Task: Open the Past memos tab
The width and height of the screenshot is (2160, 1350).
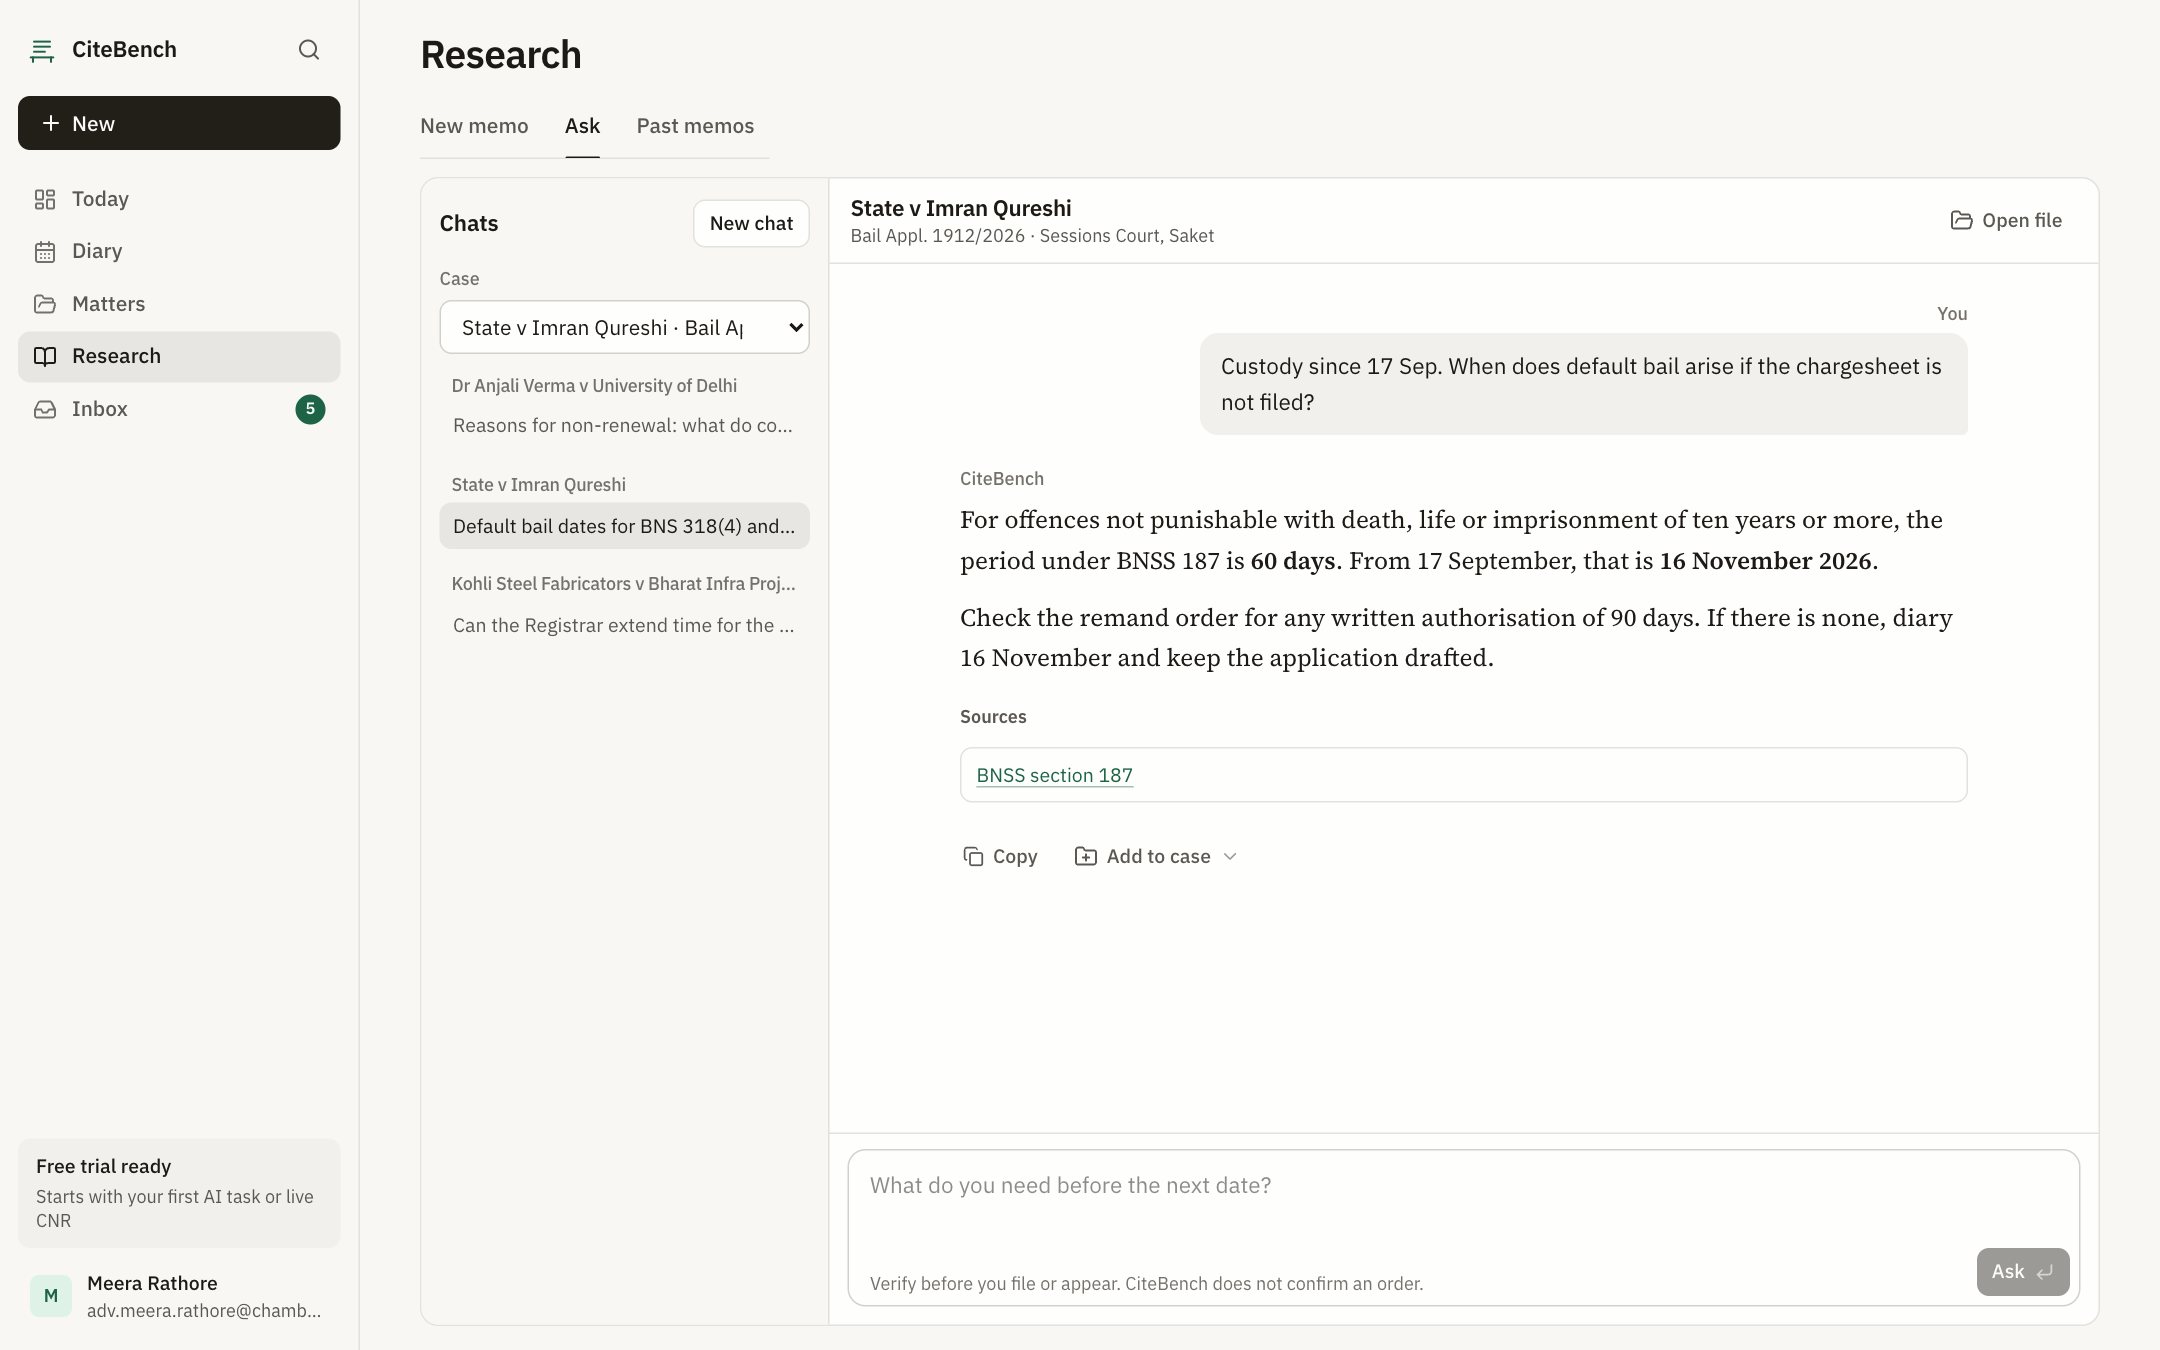Action: click(x=695, y=126)
